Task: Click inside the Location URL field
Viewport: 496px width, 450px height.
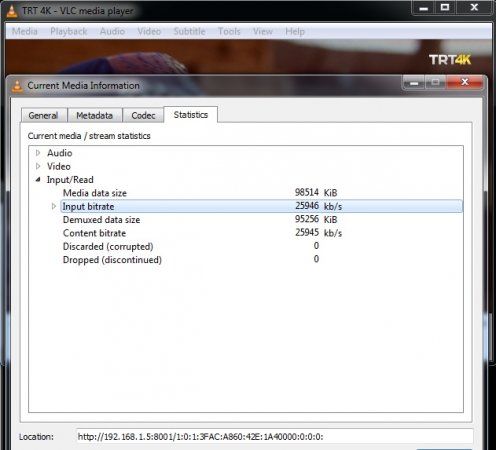Action: [x=274, y=436]
